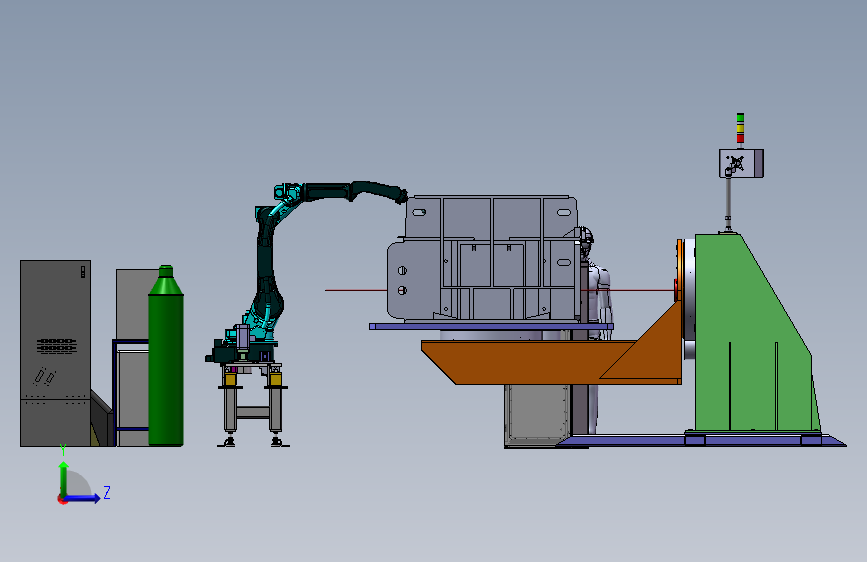Select the gray box under the orange arm
This screenshot has height=562, width=867.
[536, 415]
